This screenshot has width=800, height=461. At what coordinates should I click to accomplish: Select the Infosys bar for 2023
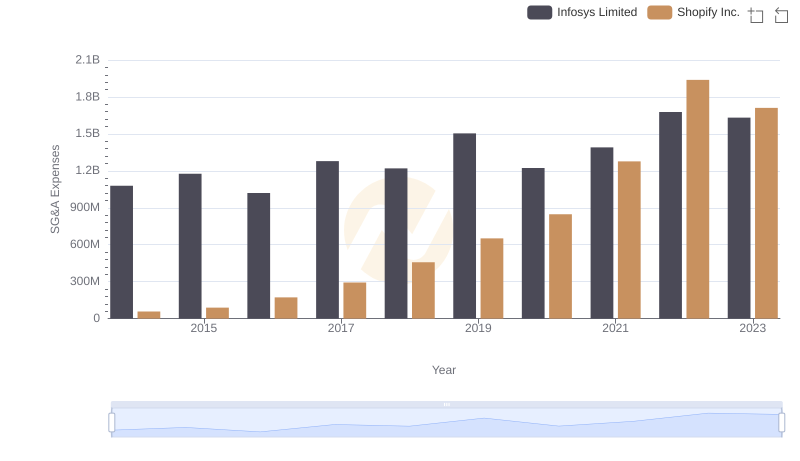[x=739, y=218]
